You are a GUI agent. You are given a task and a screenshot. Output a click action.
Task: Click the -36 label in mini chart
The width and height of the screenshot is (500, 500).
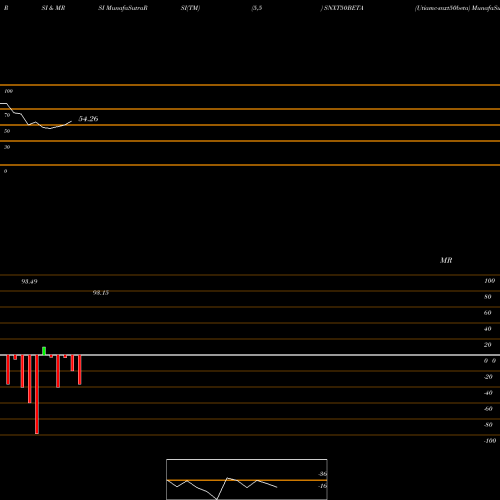click(x=323, y=474)
